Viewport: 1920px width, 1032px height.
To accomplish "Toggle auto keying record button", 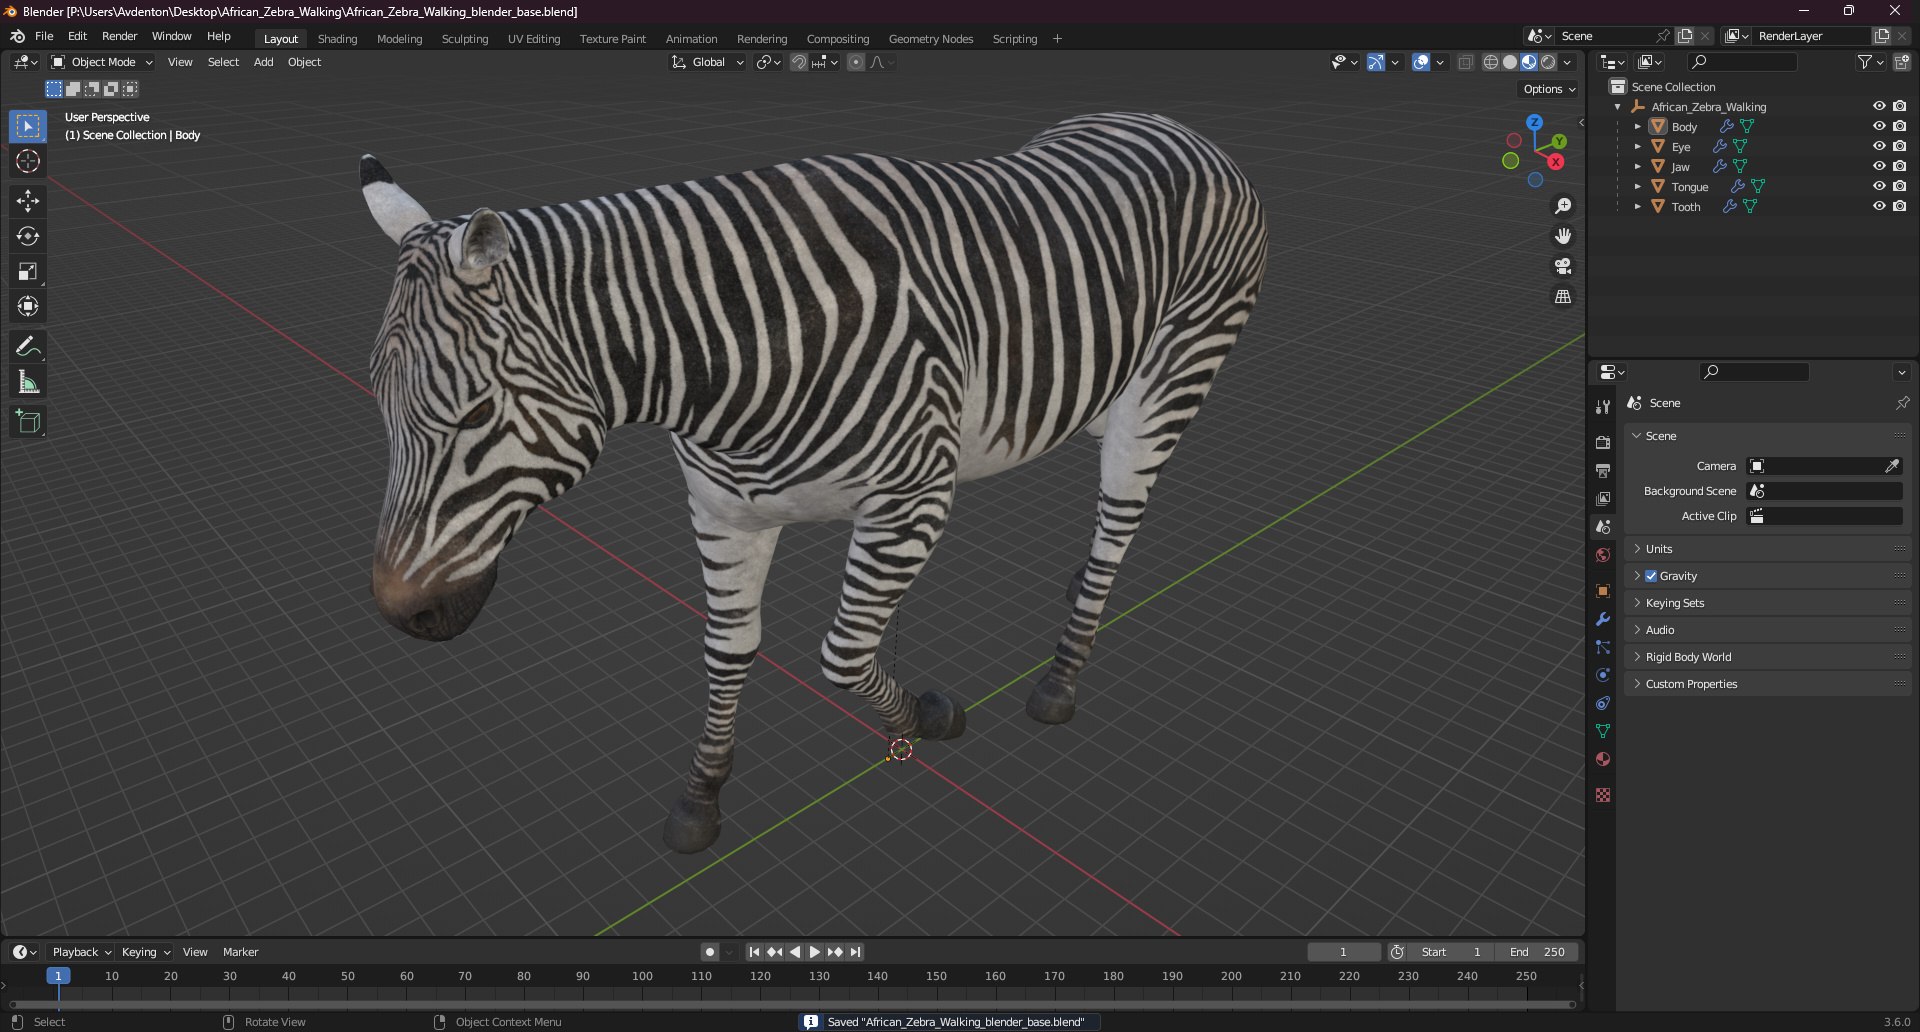I will point(709,952).
